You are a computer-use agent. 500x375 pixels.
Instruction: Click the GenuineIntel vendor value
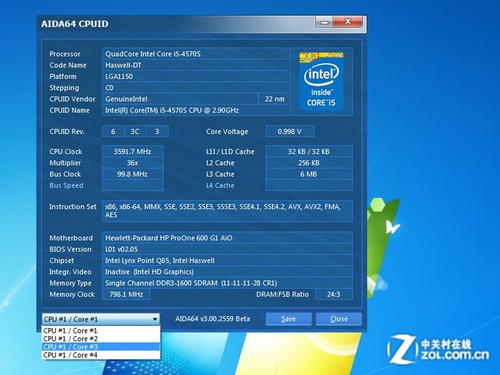point(180,99)
